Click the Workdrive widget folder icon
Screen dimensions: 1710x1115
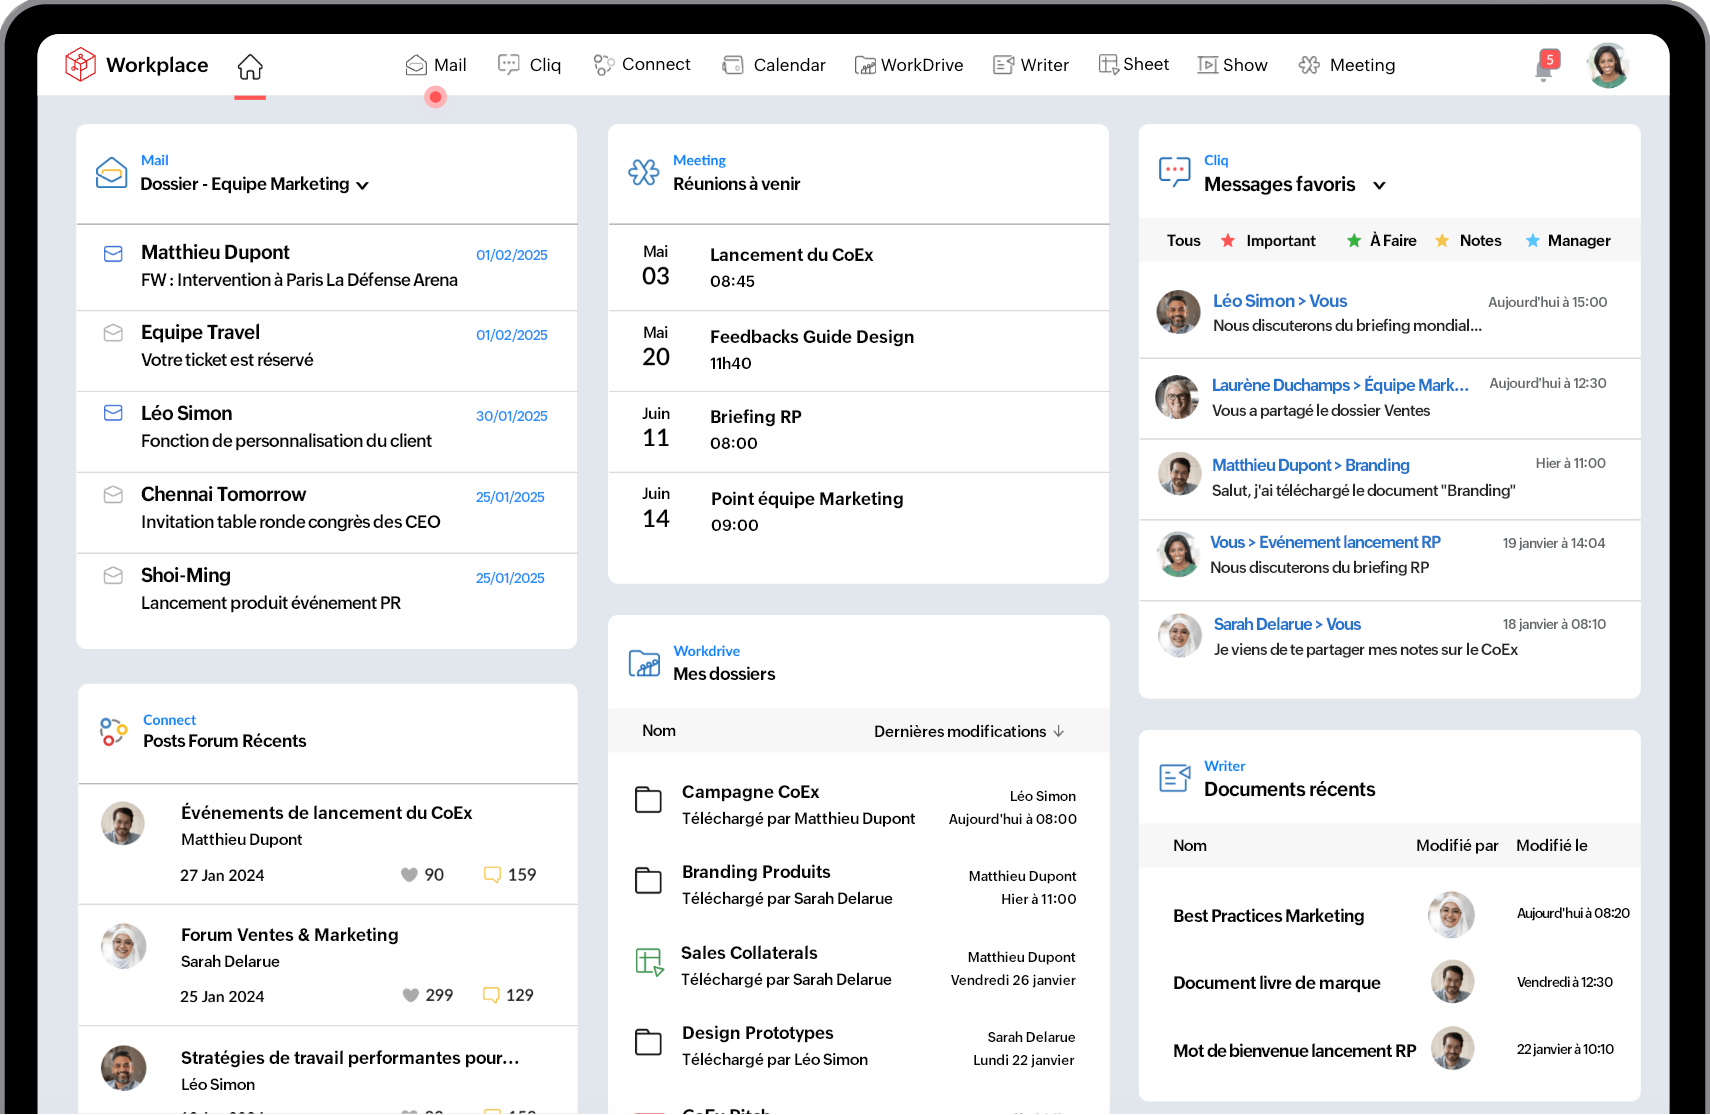644,663
